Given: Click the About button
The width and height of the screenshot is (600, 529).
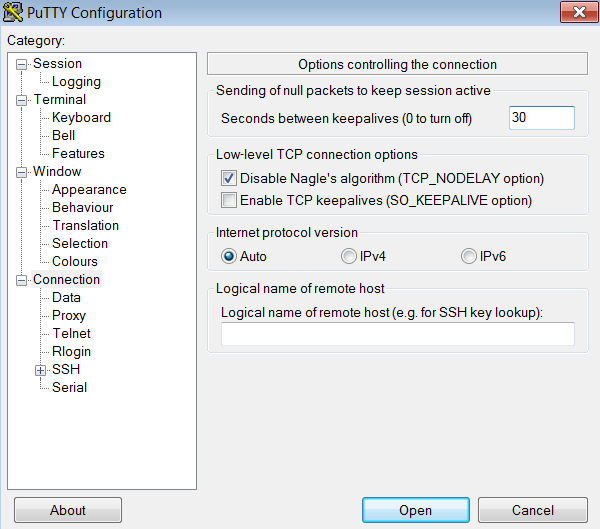Looking at the screenshot, I should [68, 510].
